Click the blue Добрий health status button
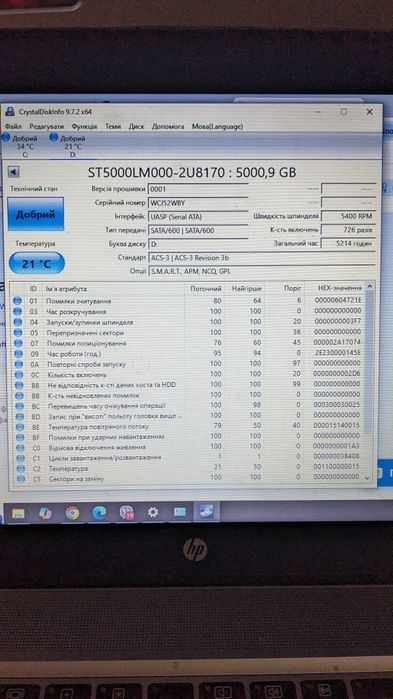Image resolution: width=393 pixels, height=699 pixels. coord(36,214)
